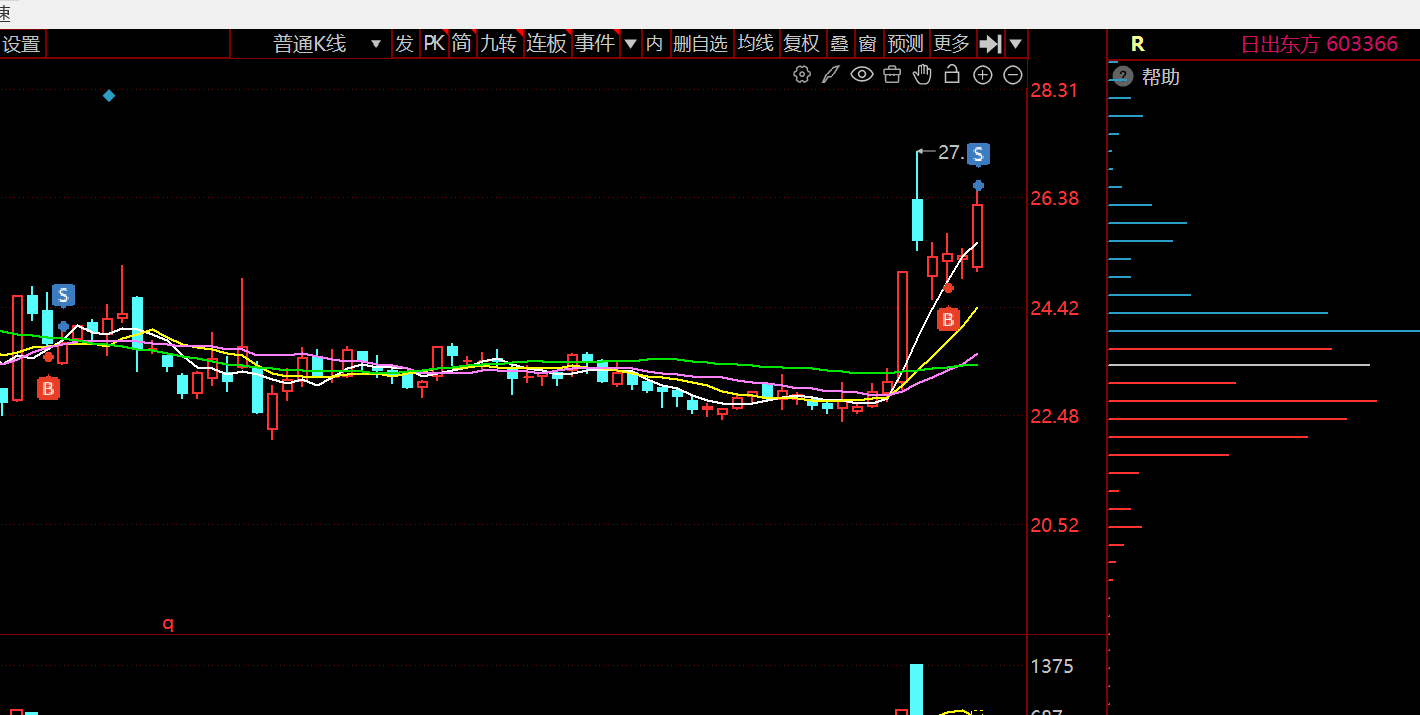Zoom out with the minus circle icon
The height and width of the screenshot is (715, 1420).
tap(1013, 75)
